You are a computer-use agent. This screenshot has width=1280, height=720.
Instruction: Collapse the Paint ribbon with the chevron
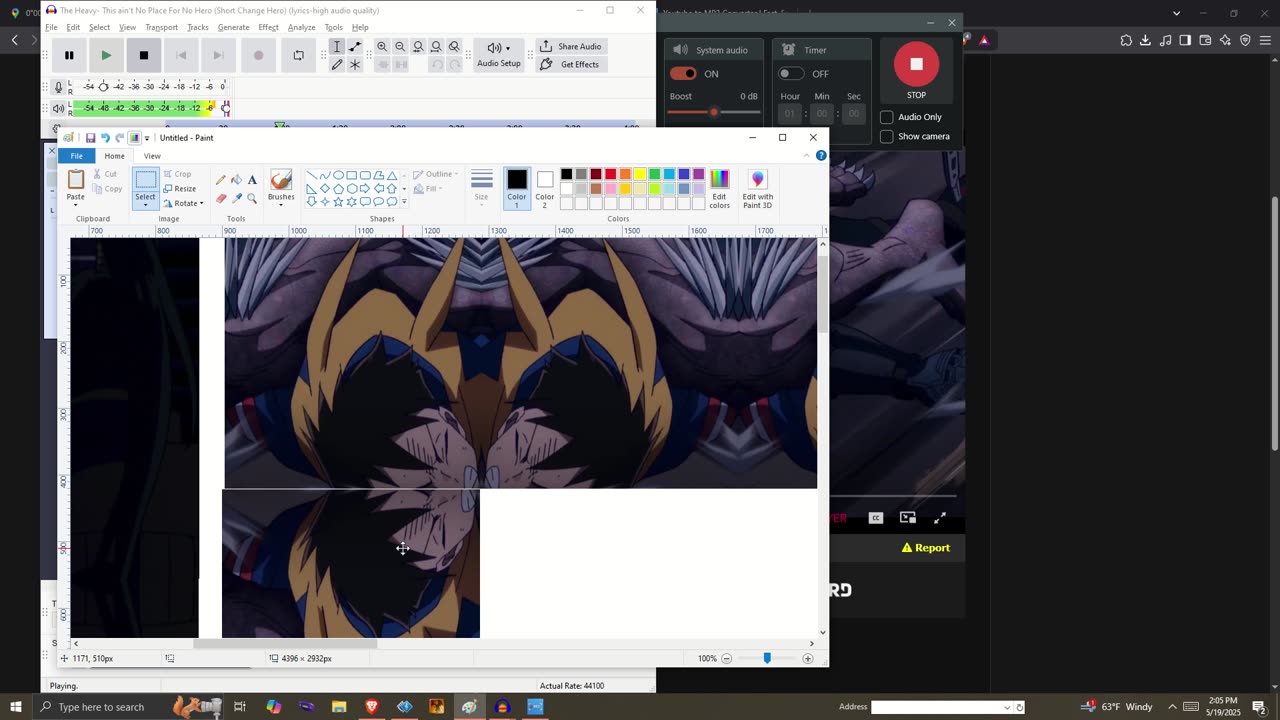pos(807,156)
